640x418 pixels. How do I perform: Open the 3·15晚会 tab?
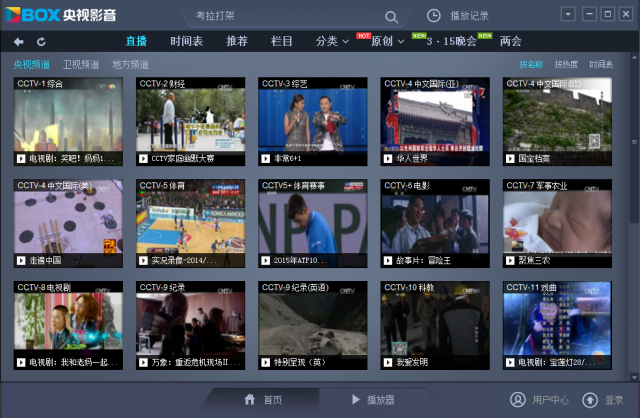[x=452, y=41]
